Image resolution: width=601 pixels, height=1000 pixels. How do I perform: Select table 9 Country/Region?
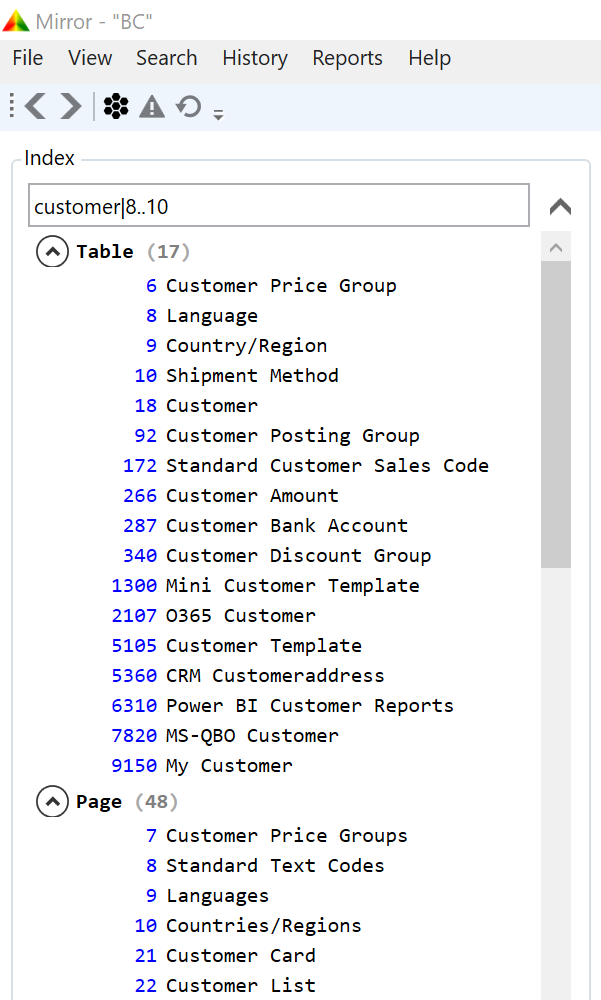pos(236,346)
